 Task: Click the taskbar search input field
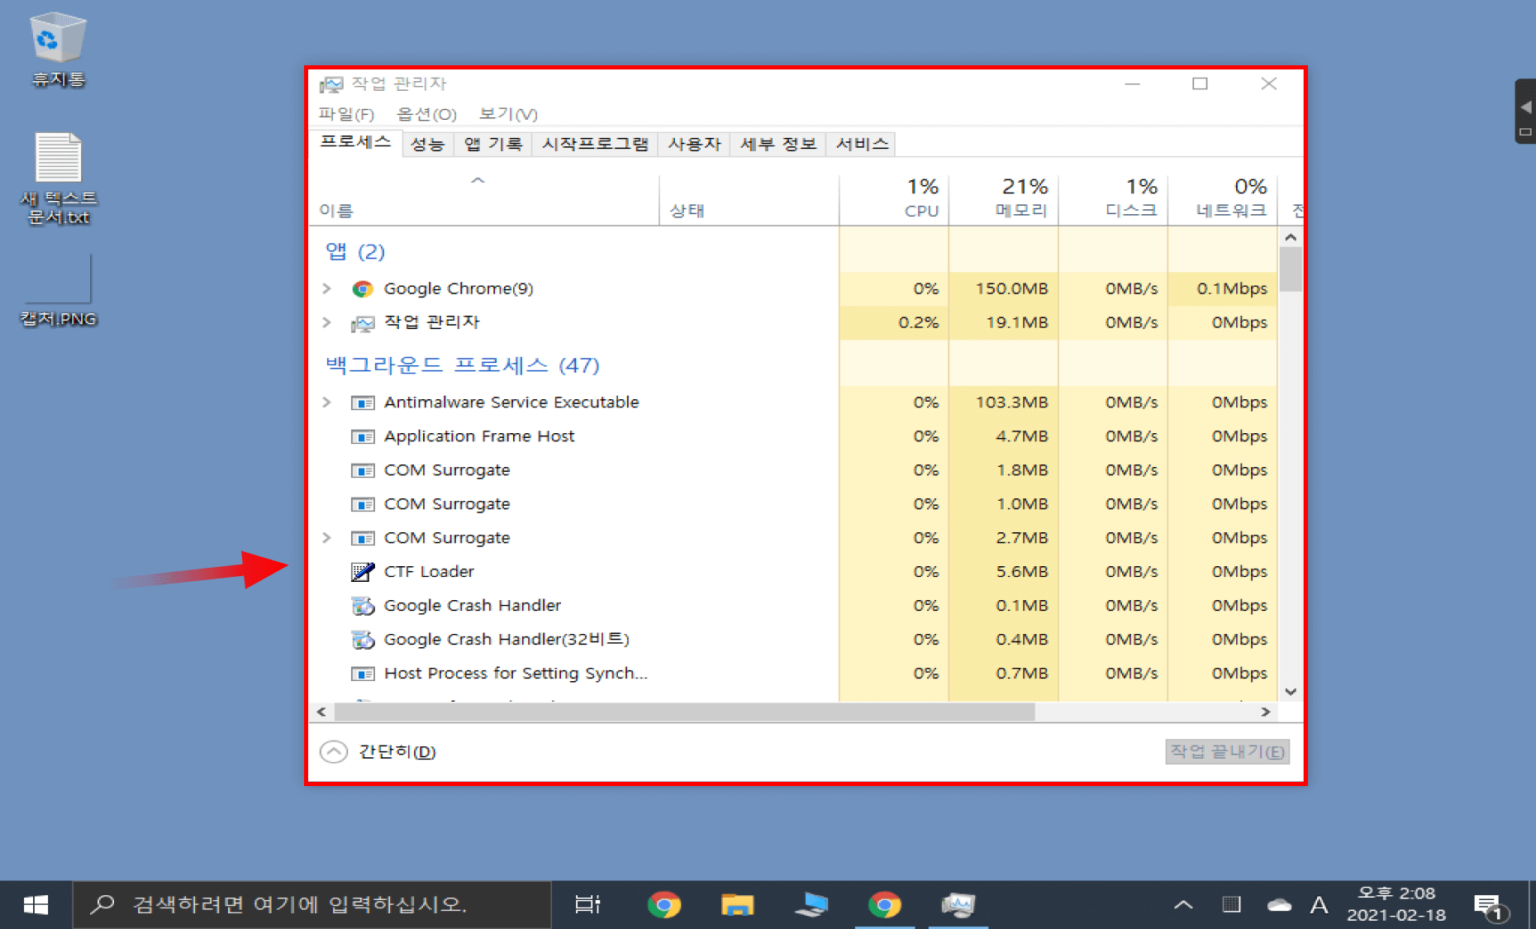point(300,905)
